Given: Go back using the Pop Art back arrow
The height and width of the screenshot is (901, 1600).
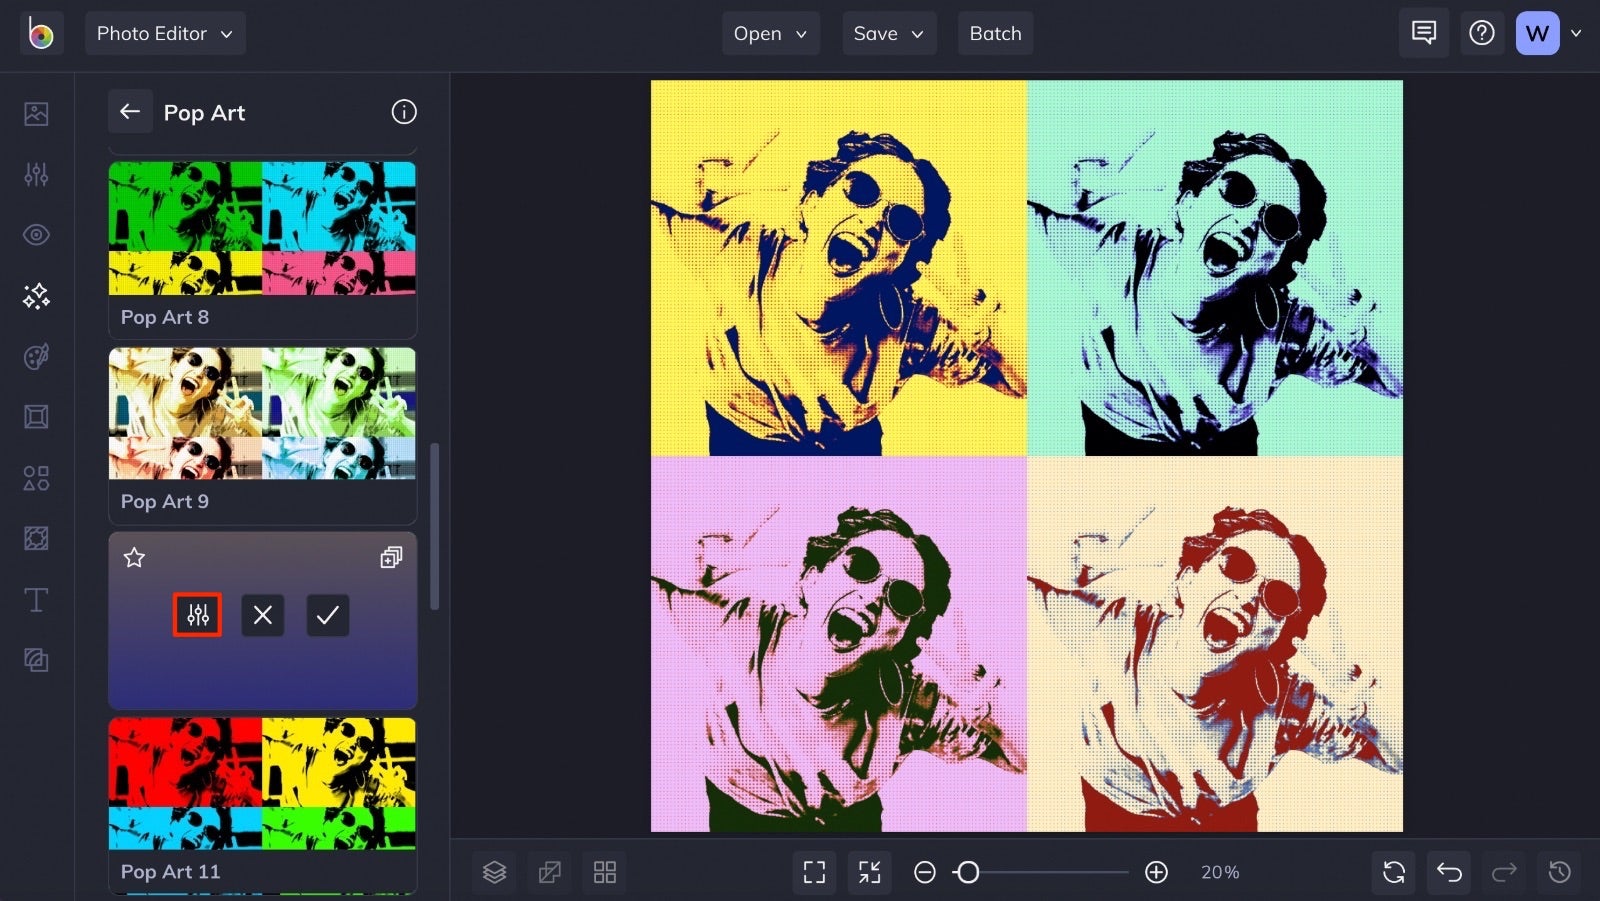Looking at the screenshot, I should click(x=130, y=111).
